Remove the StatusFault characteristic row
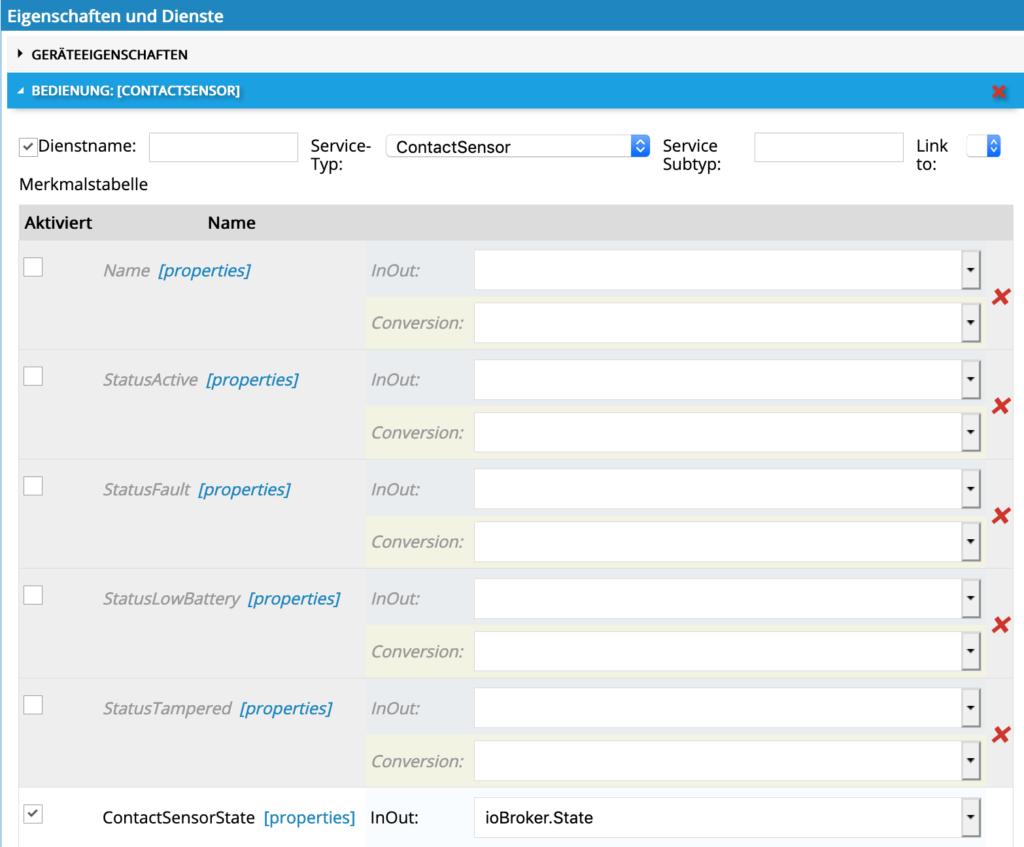The height and width of the screenshot is (847, 1024). [1001, 515]
